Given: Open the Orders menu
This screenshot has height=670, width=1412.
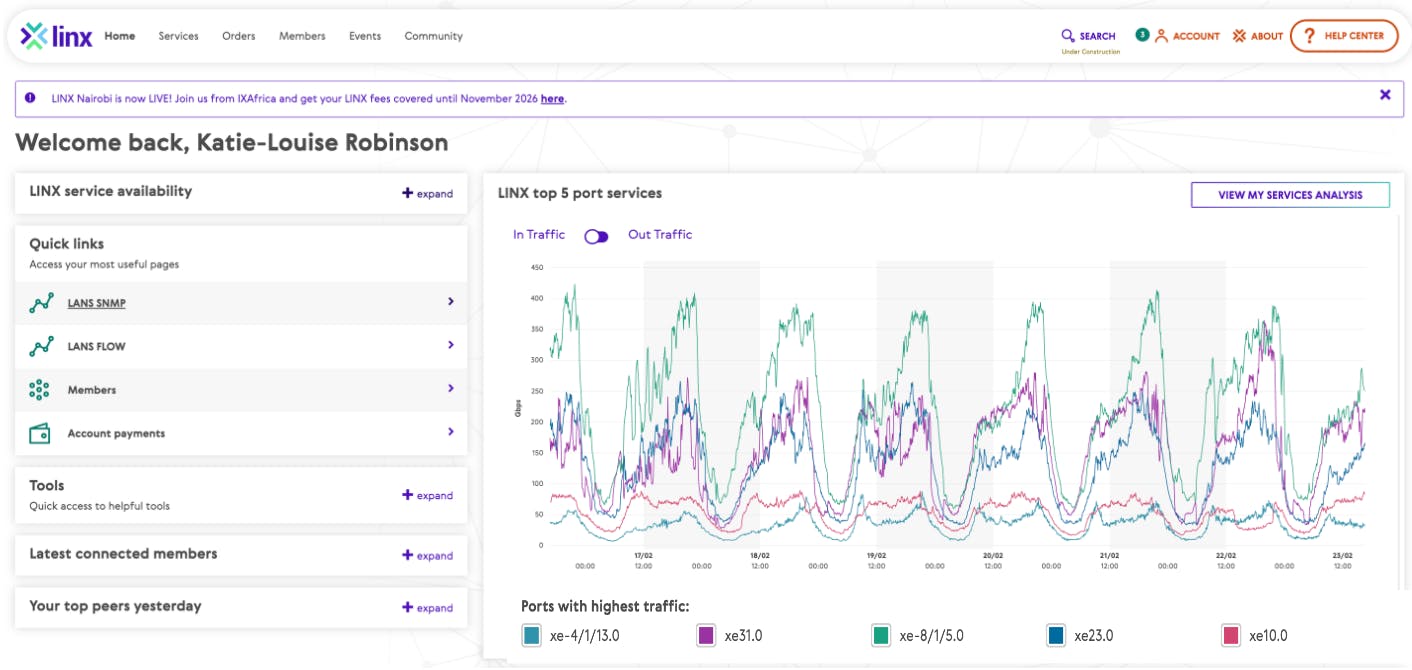Looking at the screenshot, I should coord(239,36).
